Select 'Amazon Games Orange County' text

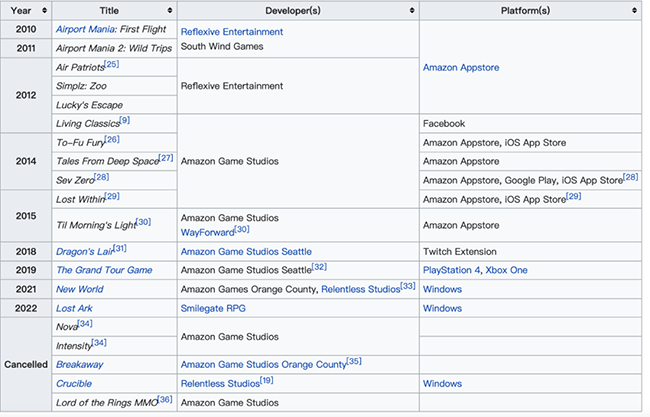point(249,289)
